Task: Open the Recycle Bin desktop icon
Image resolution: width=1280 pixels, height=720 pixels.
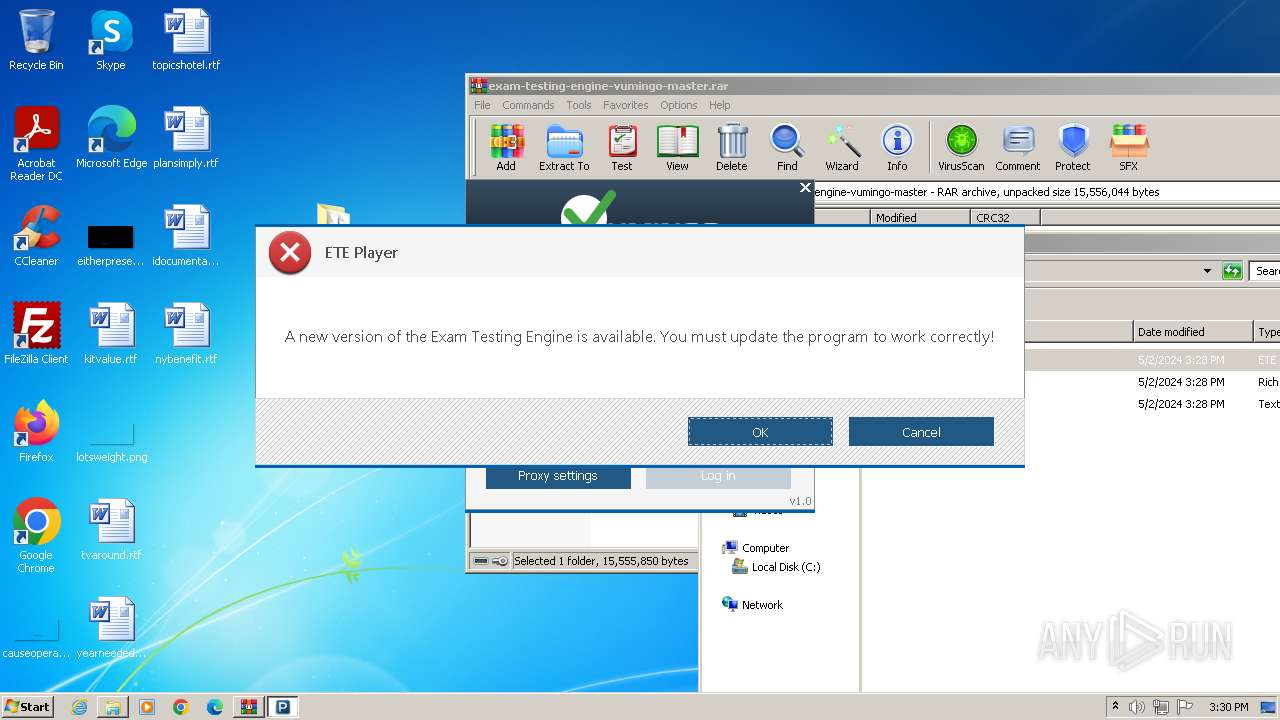Action: pyautogui.click(x=36, y=41)
